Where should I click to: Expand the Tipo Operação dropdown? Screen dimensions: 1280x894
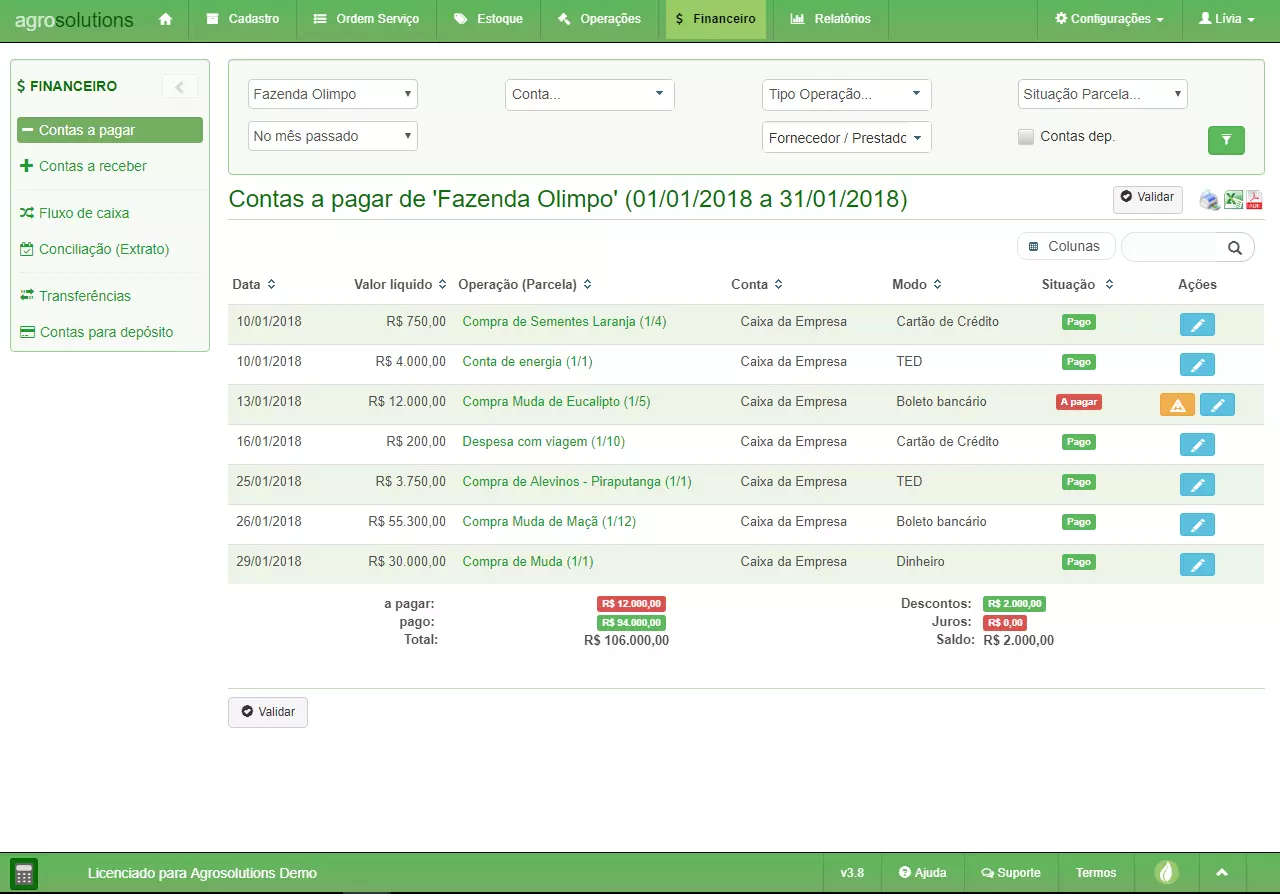pos(846,95)
